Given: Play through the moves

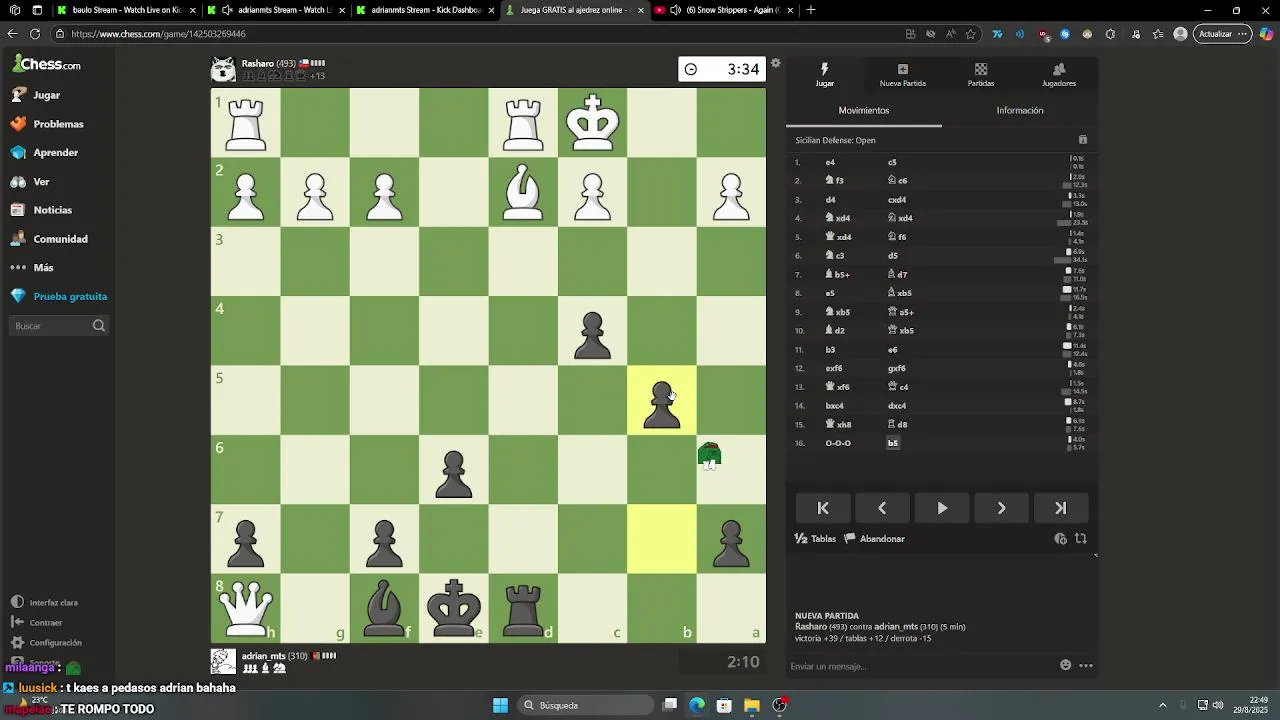Looking at the screenshot, I should tap(942, 508).
